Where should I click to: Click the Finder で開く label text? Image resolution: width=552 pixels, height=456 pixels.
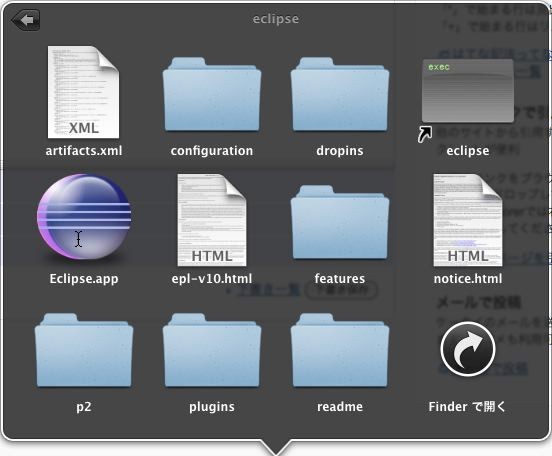467,407
